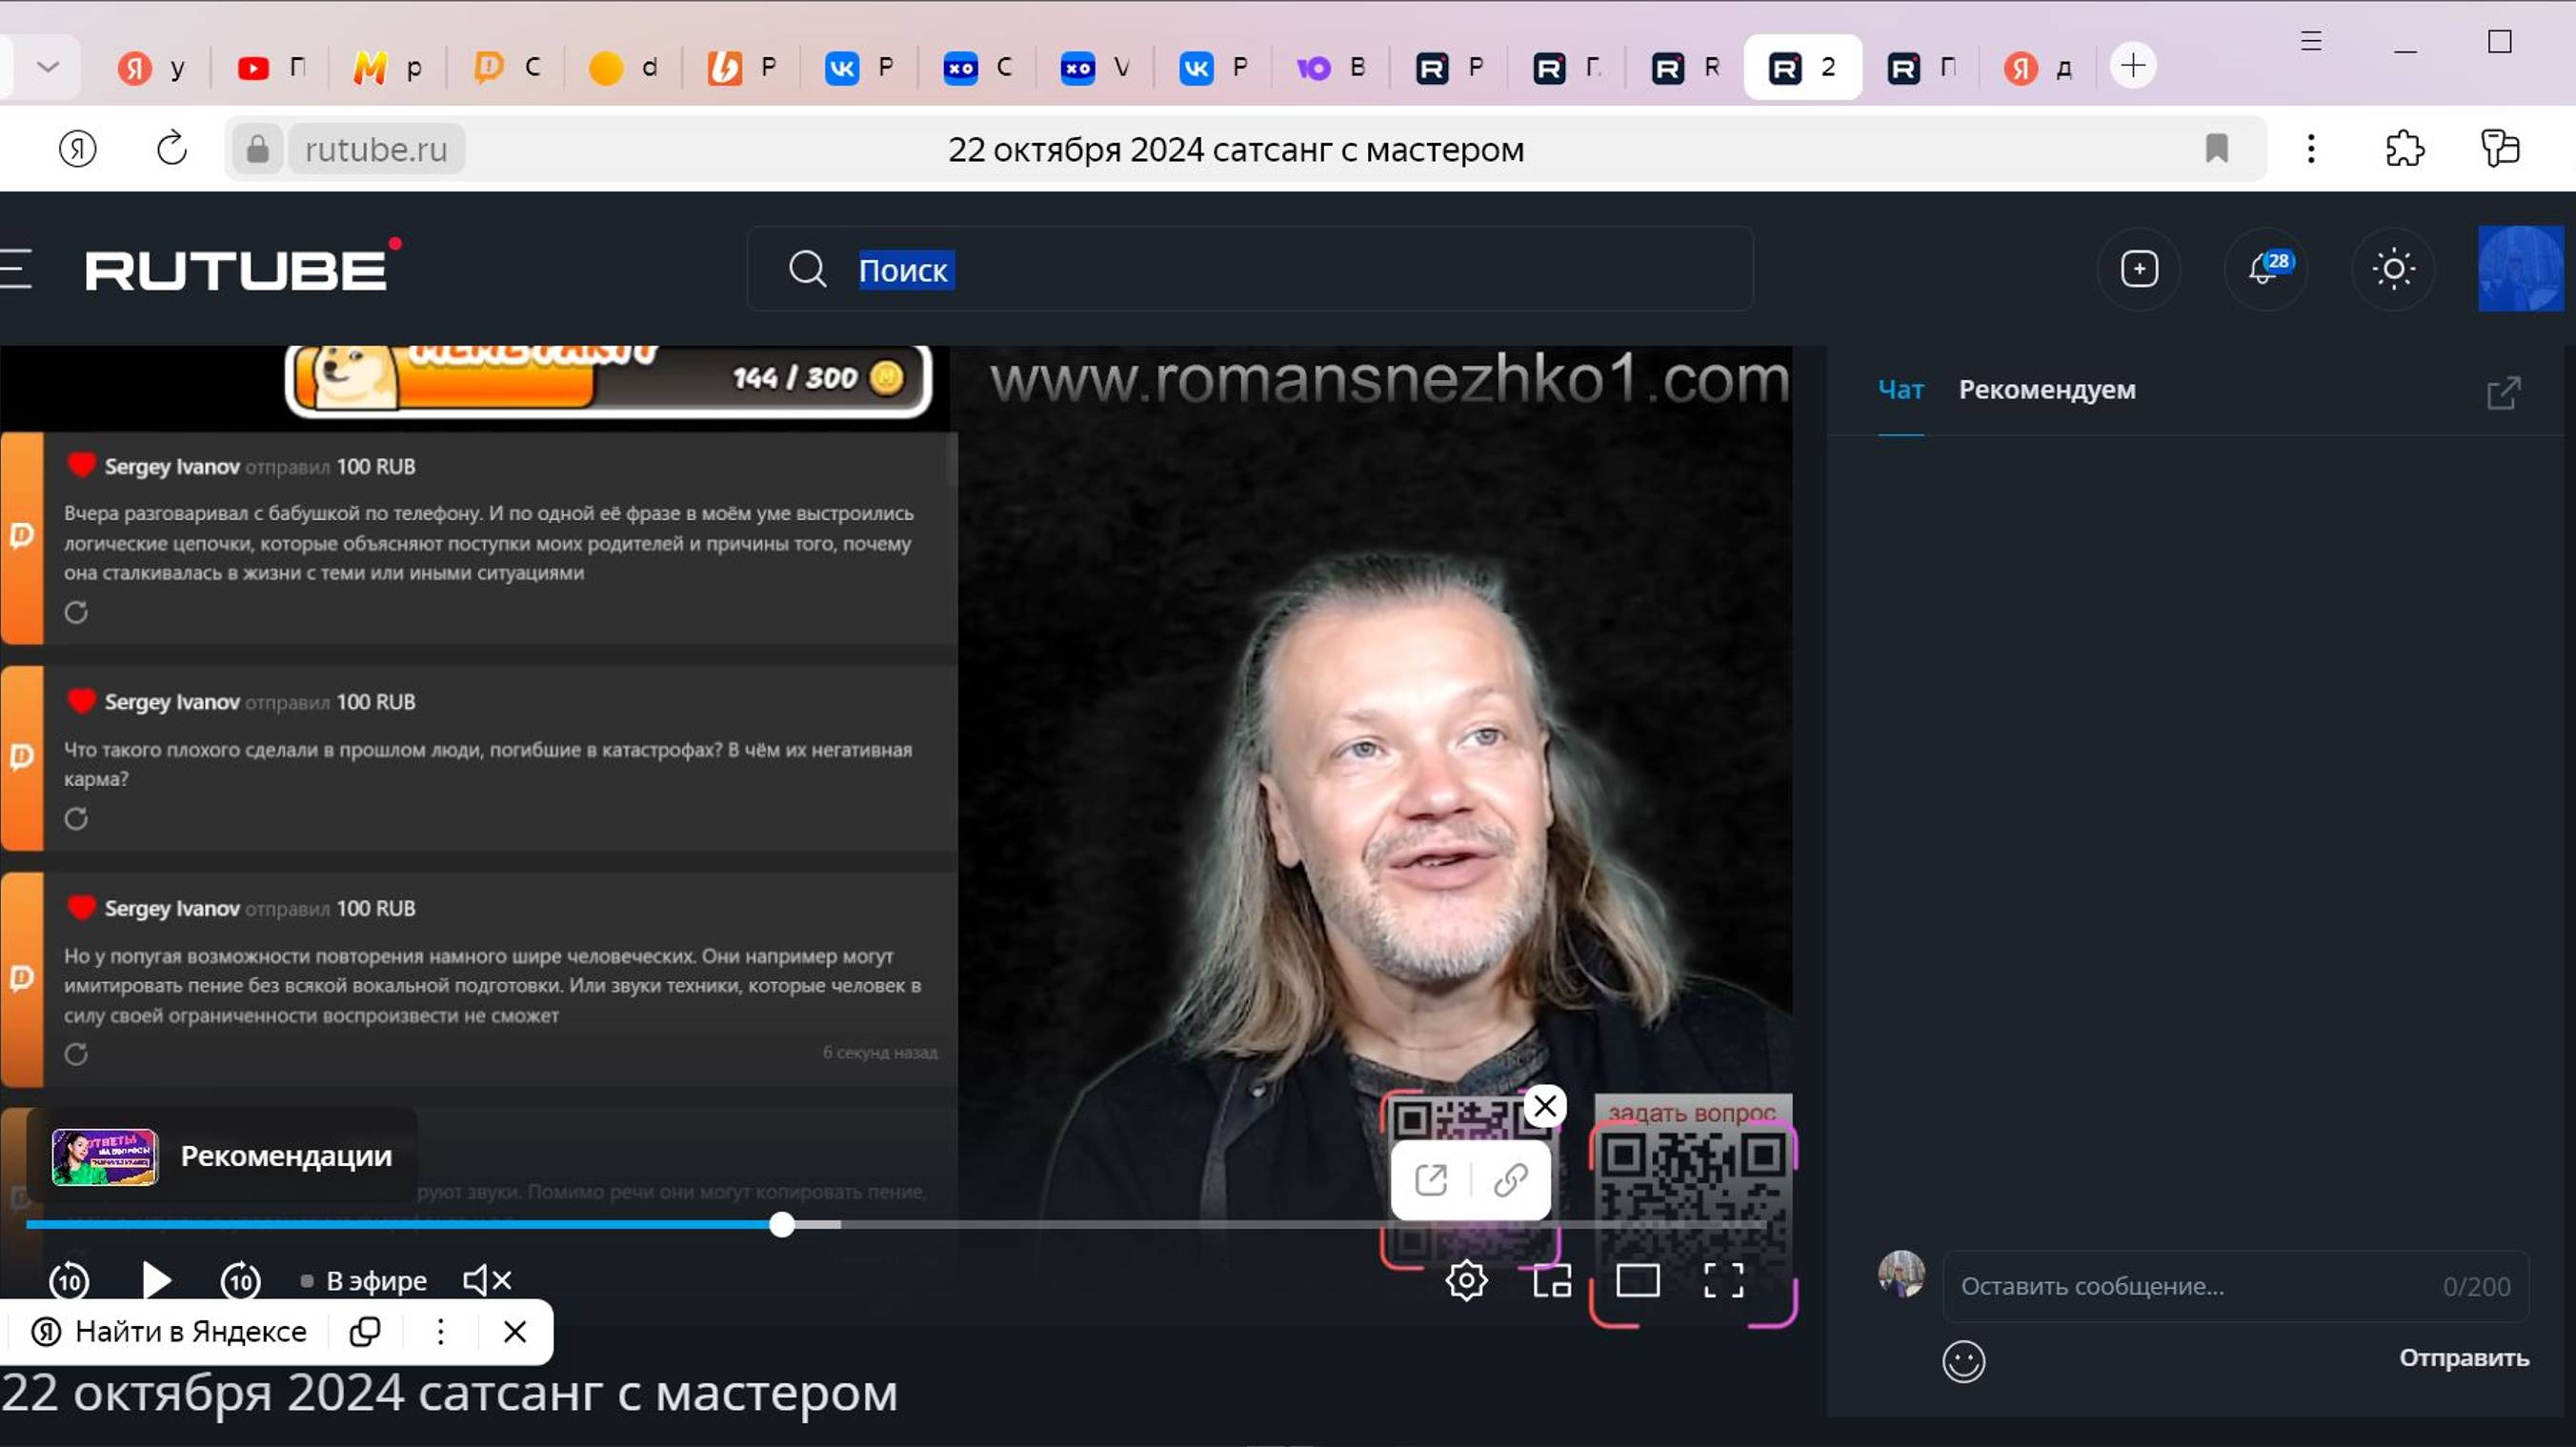Viewport: 2576px width, 1447px height.
Task: Toggle site theme with the sun icon
Action: (x=2394, y=269)
